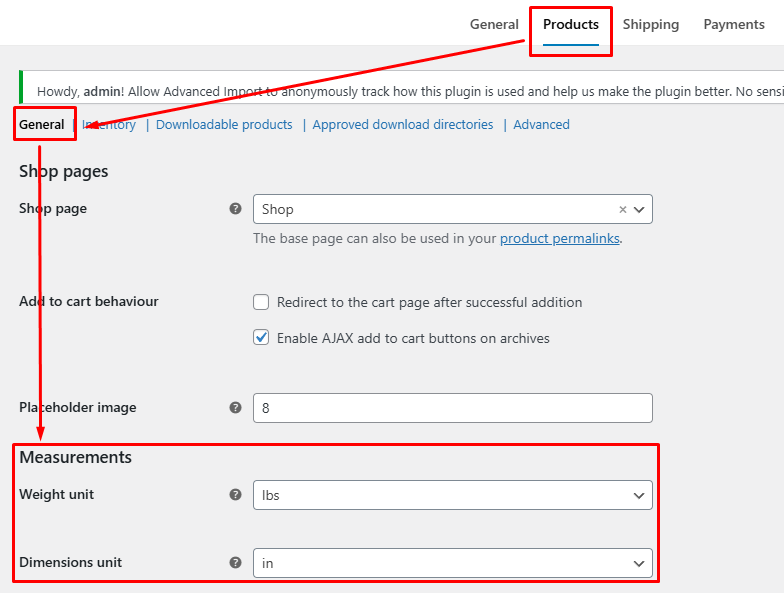Viewport: 784px width, 593px height.
Task: Select the General products subsection
Action: coord(42,124)
